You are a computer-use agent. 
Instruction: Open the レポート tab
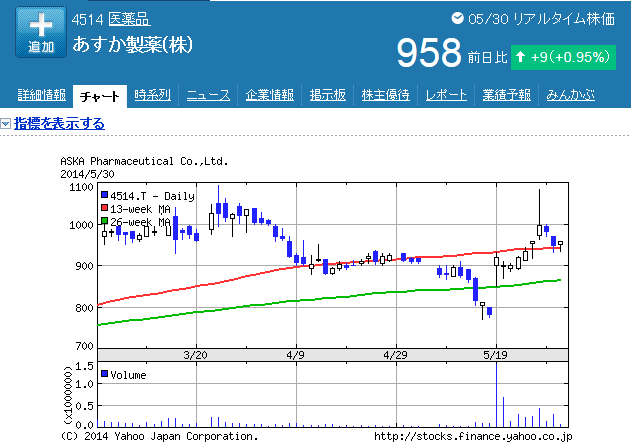(x=446, y=95)
